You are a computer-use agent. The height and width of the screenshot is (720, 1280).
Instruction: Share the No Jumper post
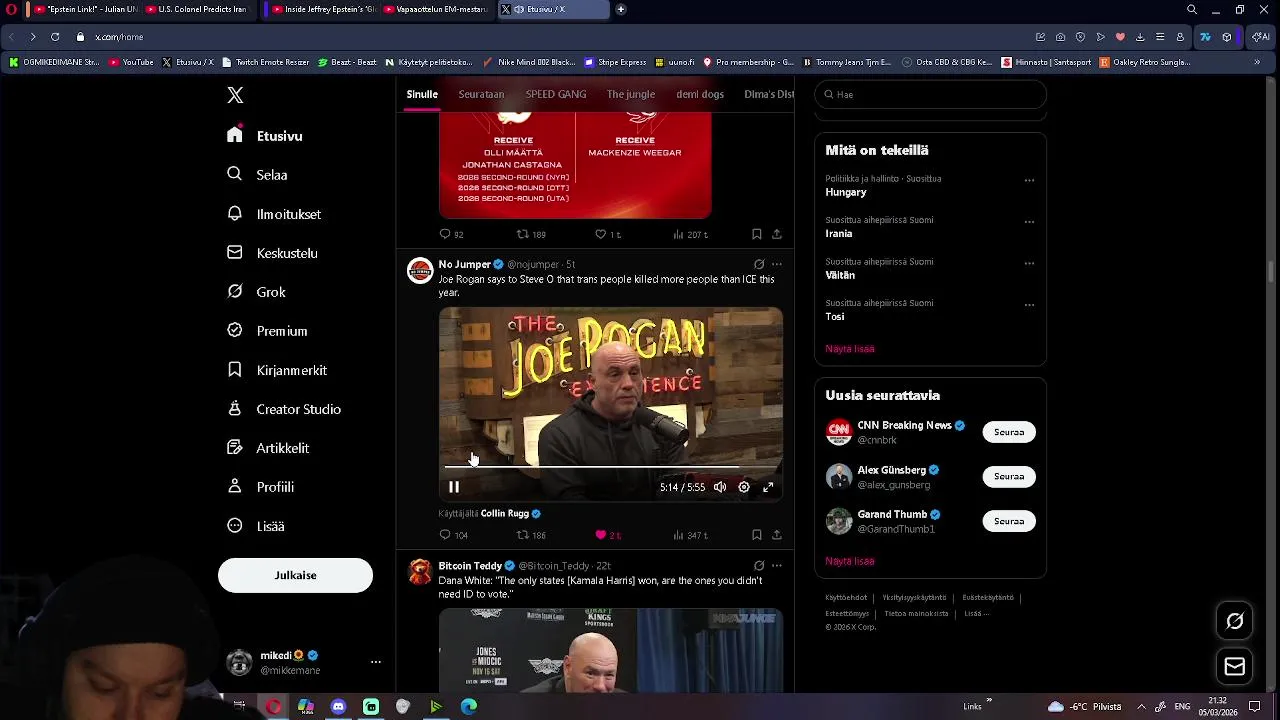(777, 535)
